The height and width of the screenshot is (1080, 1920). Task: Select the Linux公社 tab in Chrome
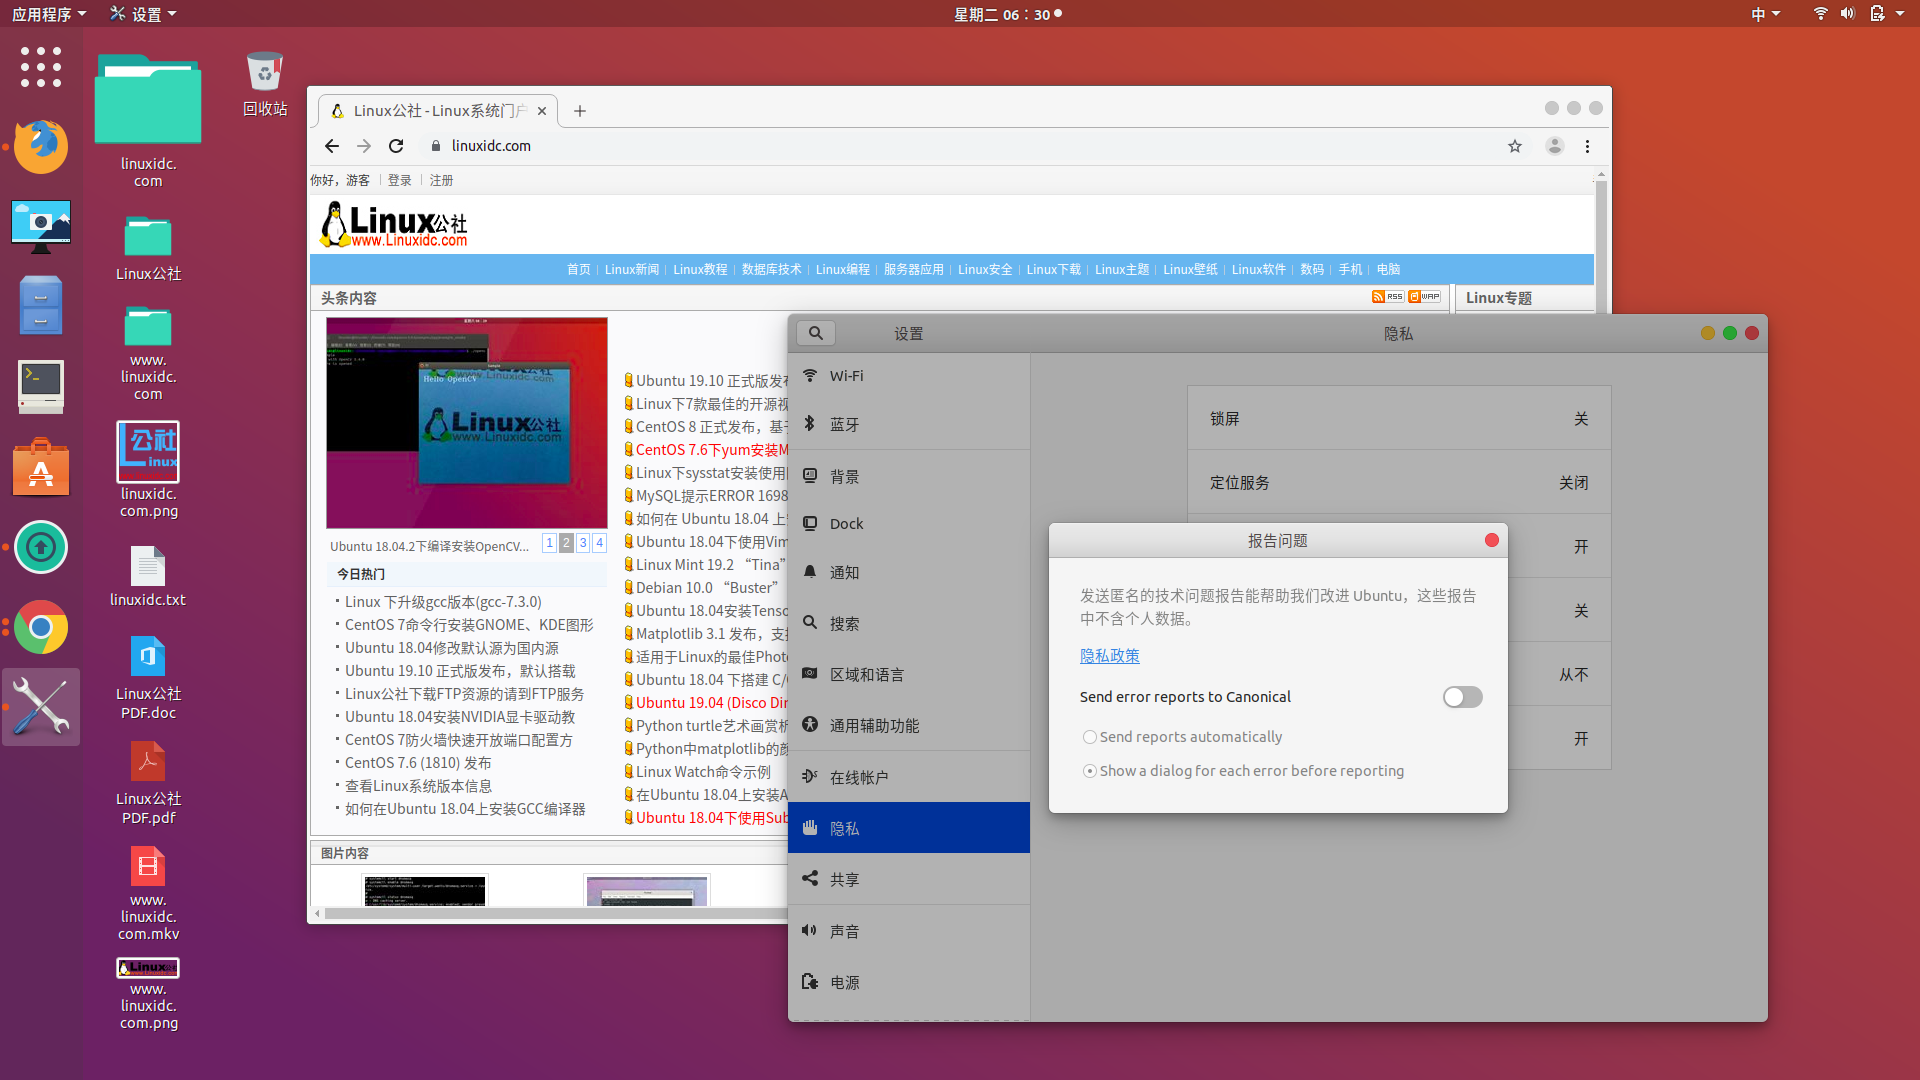point(437,111)
